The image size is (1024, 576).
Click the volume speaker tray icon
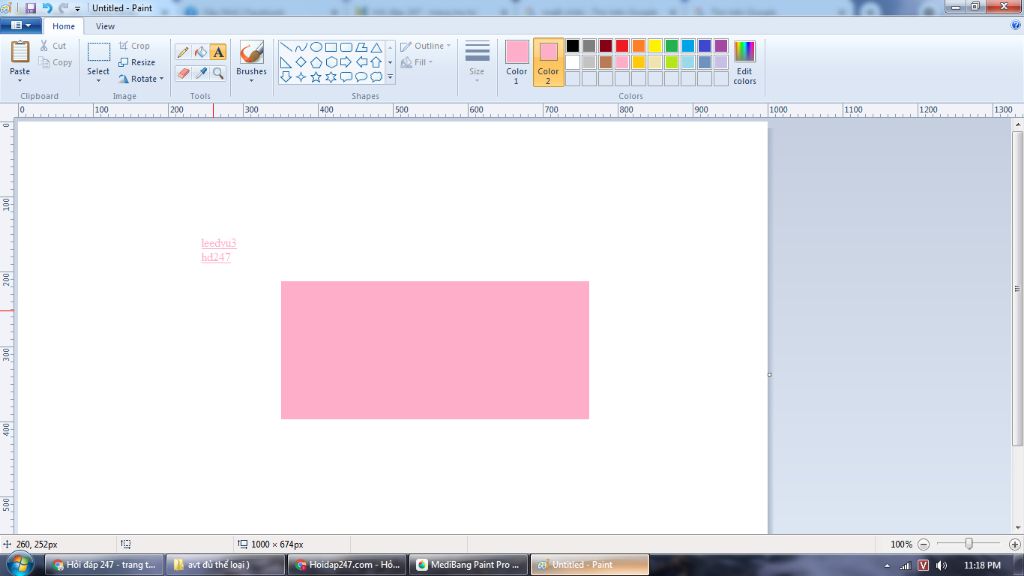coord(941,565)
